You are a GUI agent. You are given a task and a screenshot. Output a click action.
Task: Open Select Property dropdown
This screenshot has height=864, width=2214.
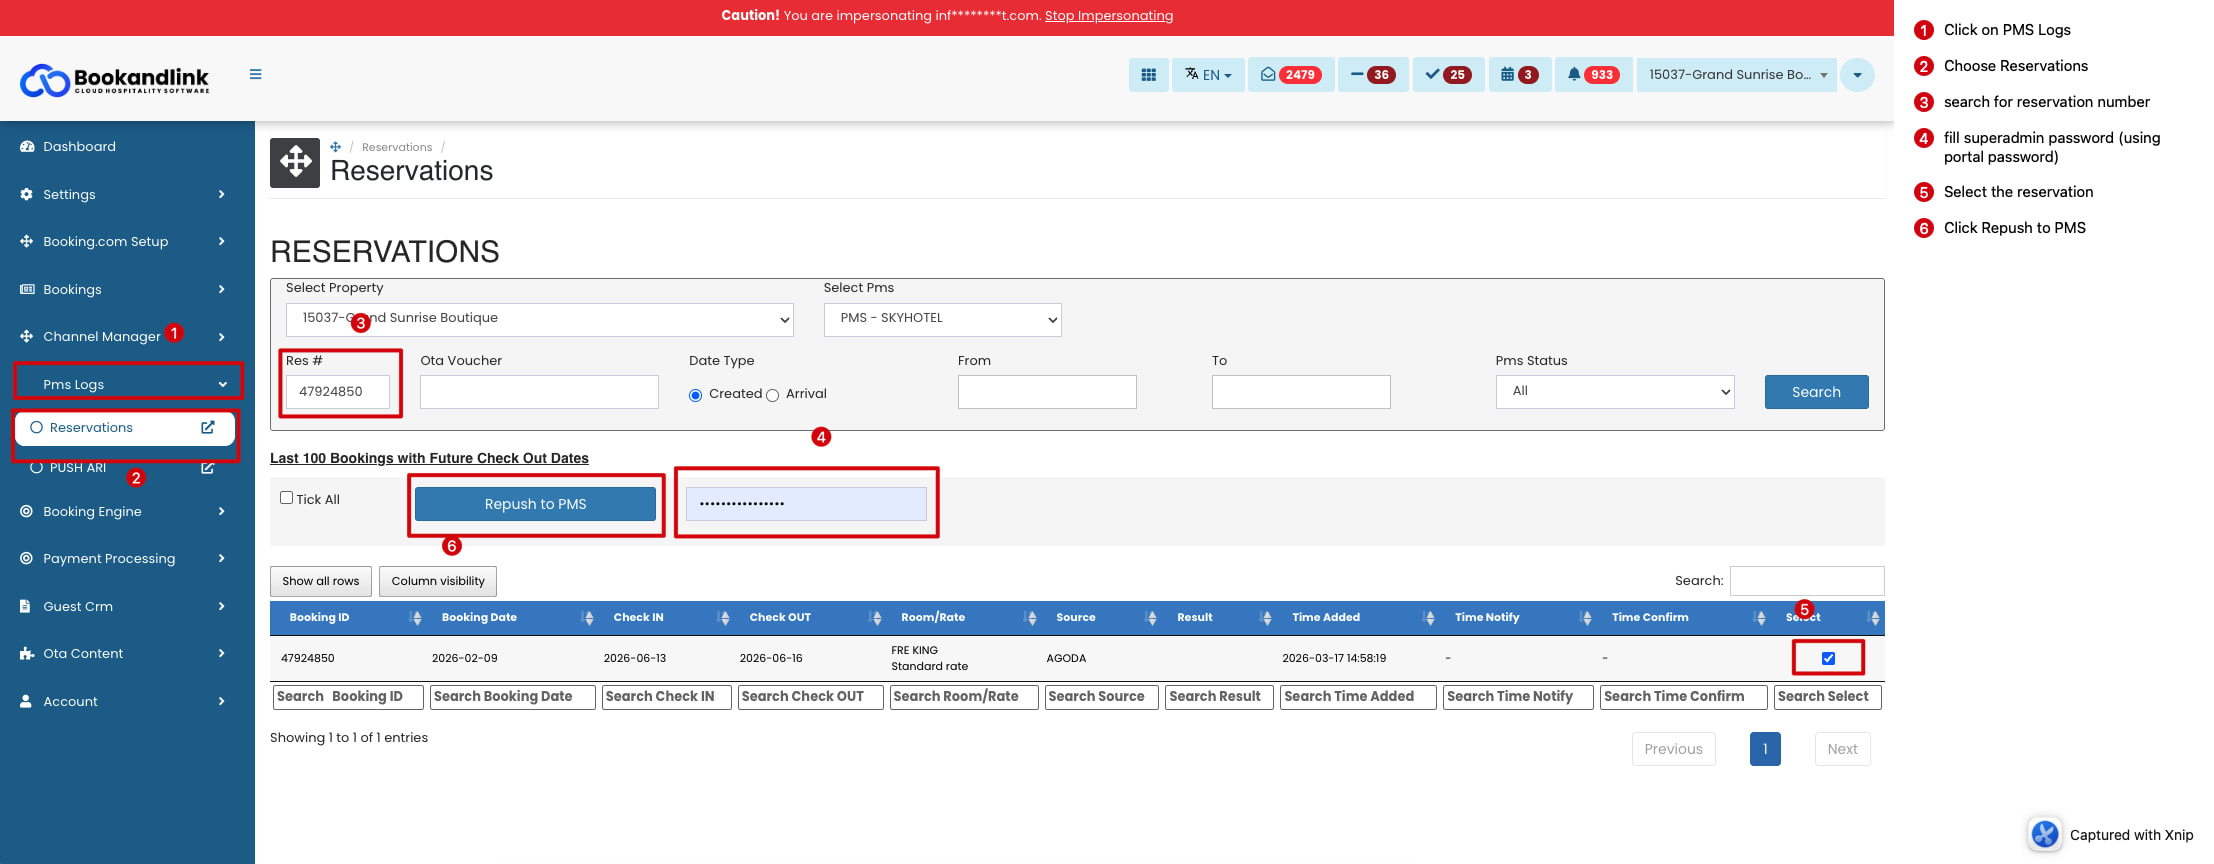click(540, 319)
